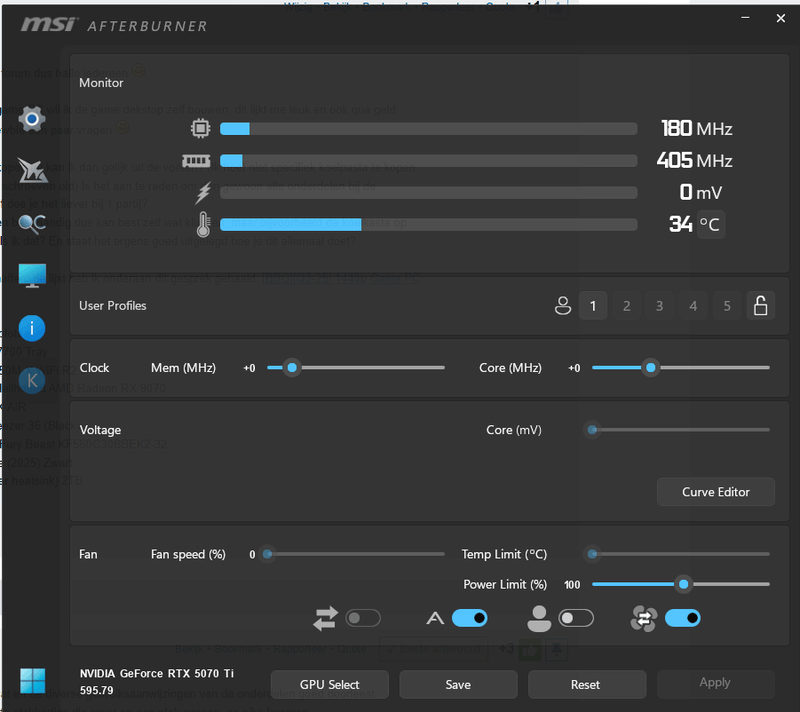This screenshot has height=712, width=800.
Task: Click the memory clock RAM icon
Action: [196, 161]
